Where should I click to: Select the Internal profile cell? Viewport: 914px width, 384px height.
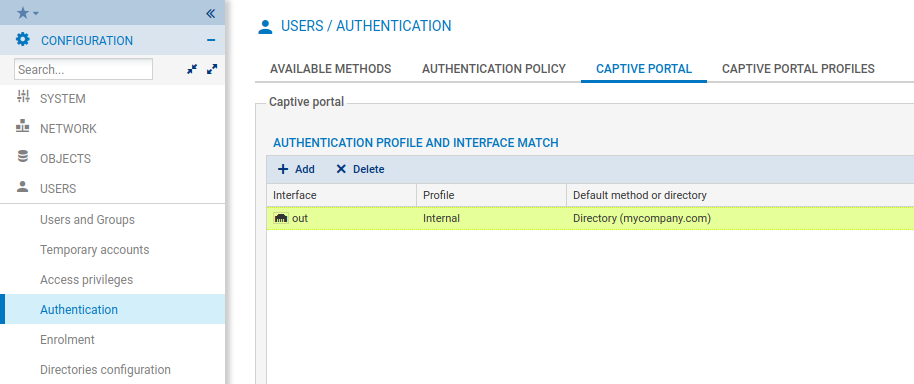tap(491, 219)
